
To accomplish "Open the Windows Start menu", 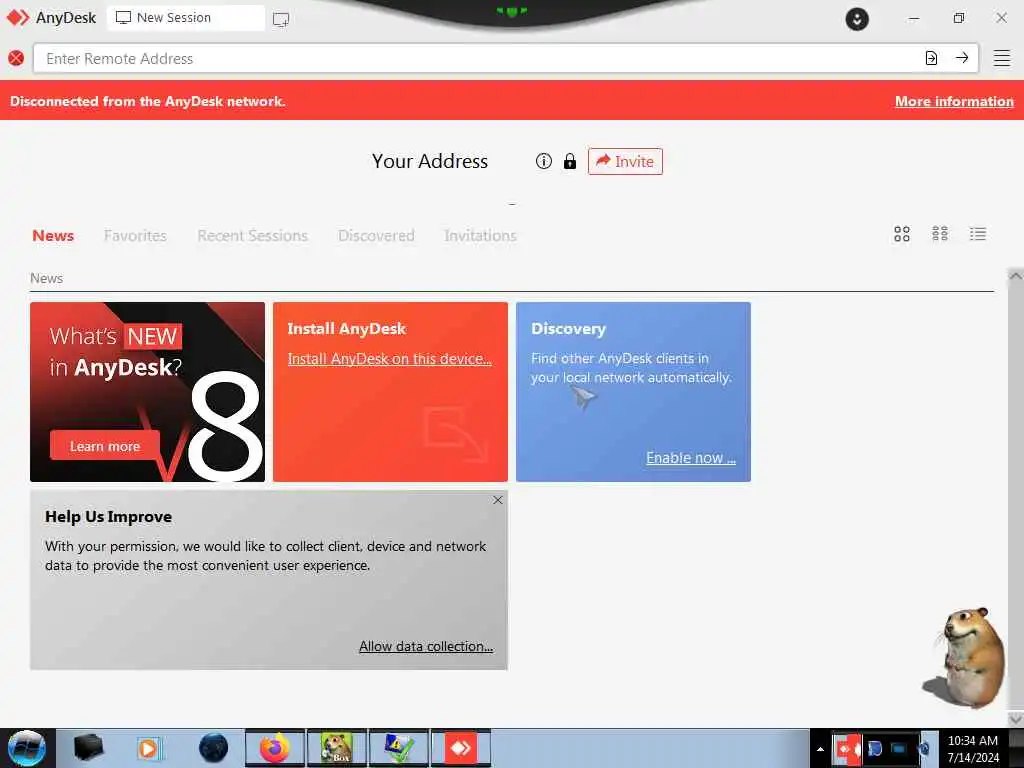I will point(27,749).
